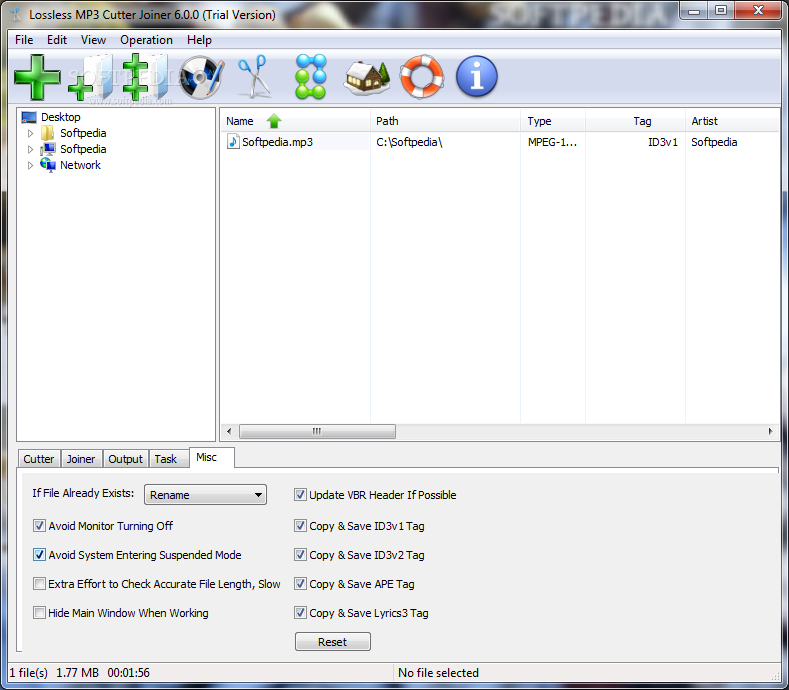Viewport: 789px width, 690px height.
Task: Sort by the Tag column header
Action: click(x=636, y=121)
